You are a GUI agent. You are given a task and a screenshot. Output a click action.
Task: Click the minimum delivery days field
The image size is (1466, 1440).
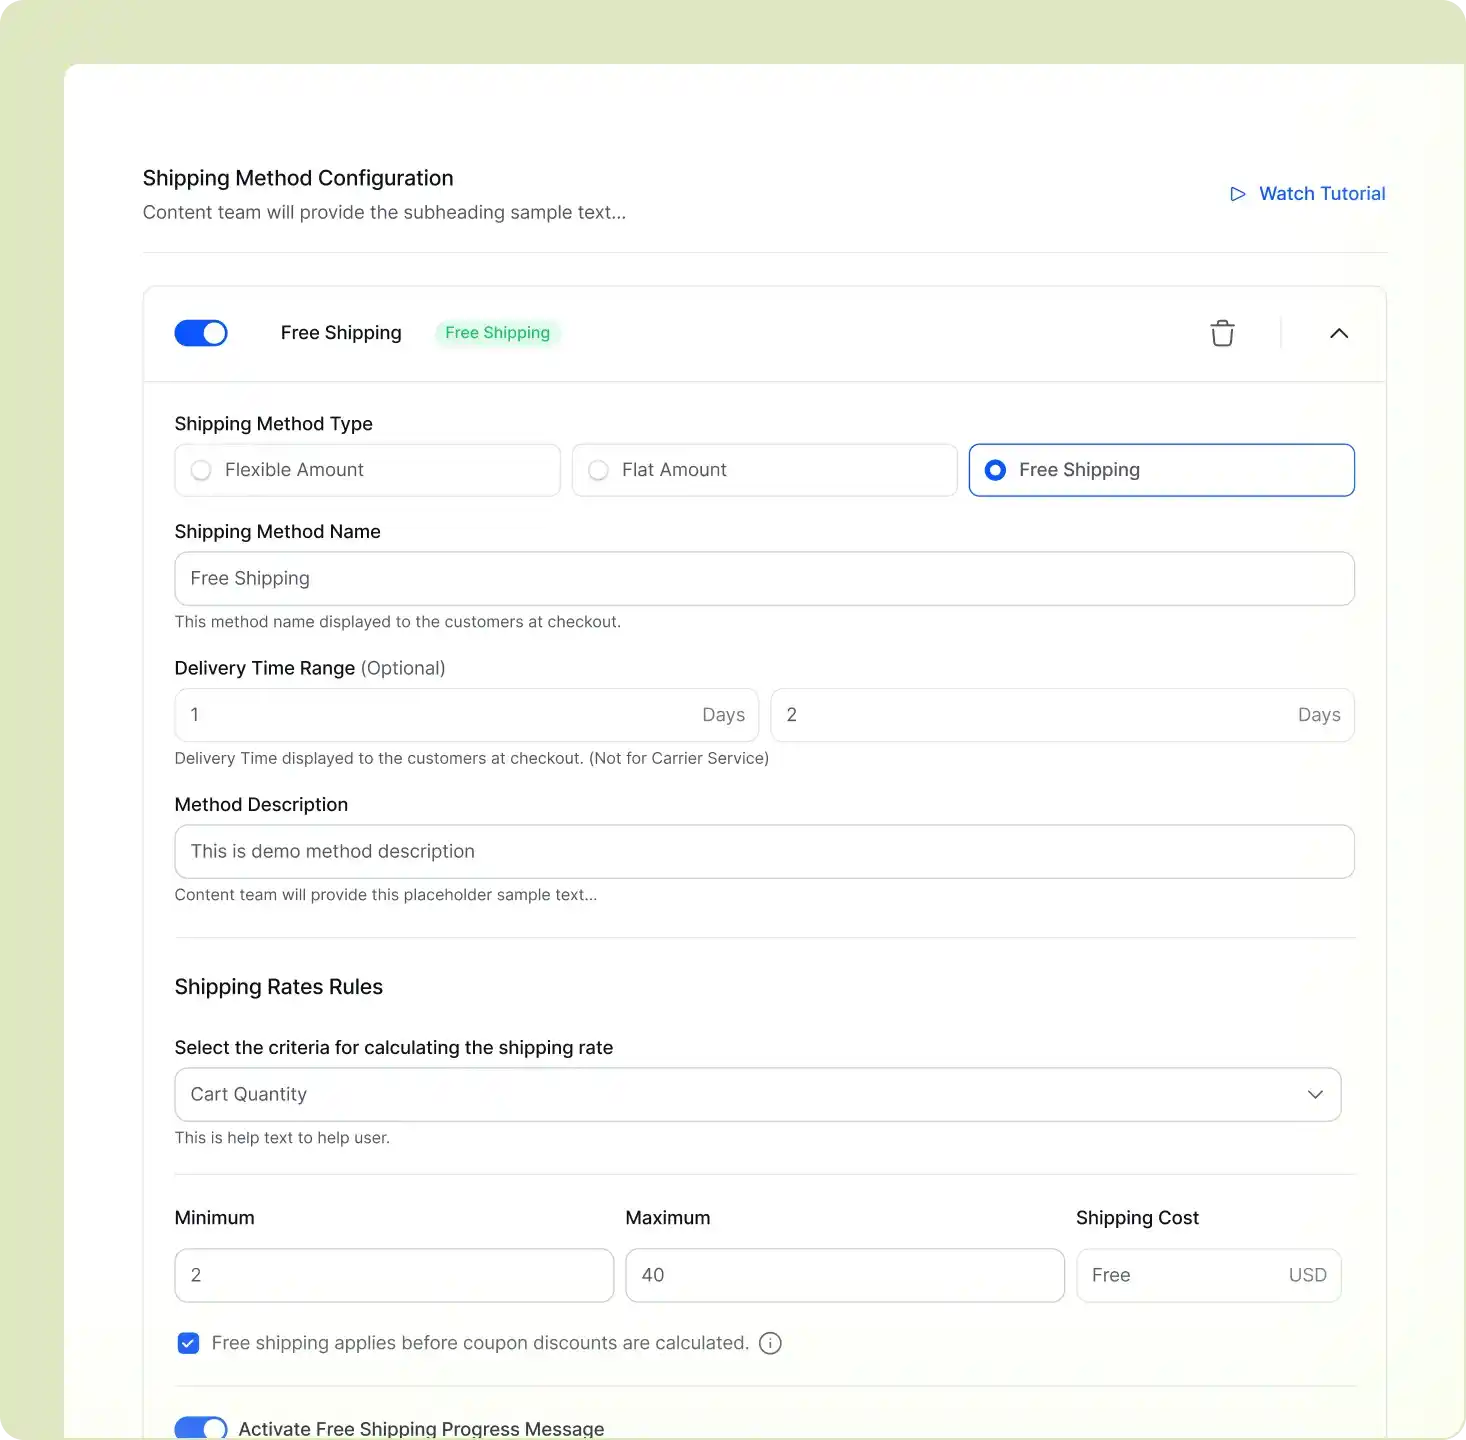440,715
